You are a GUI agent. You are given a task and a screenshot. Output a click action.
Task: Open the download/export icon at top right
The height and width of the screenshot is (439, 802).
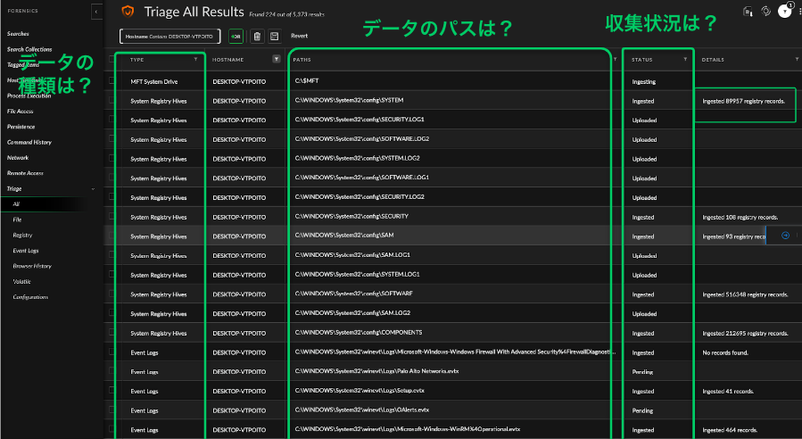(x=747, y=11)
